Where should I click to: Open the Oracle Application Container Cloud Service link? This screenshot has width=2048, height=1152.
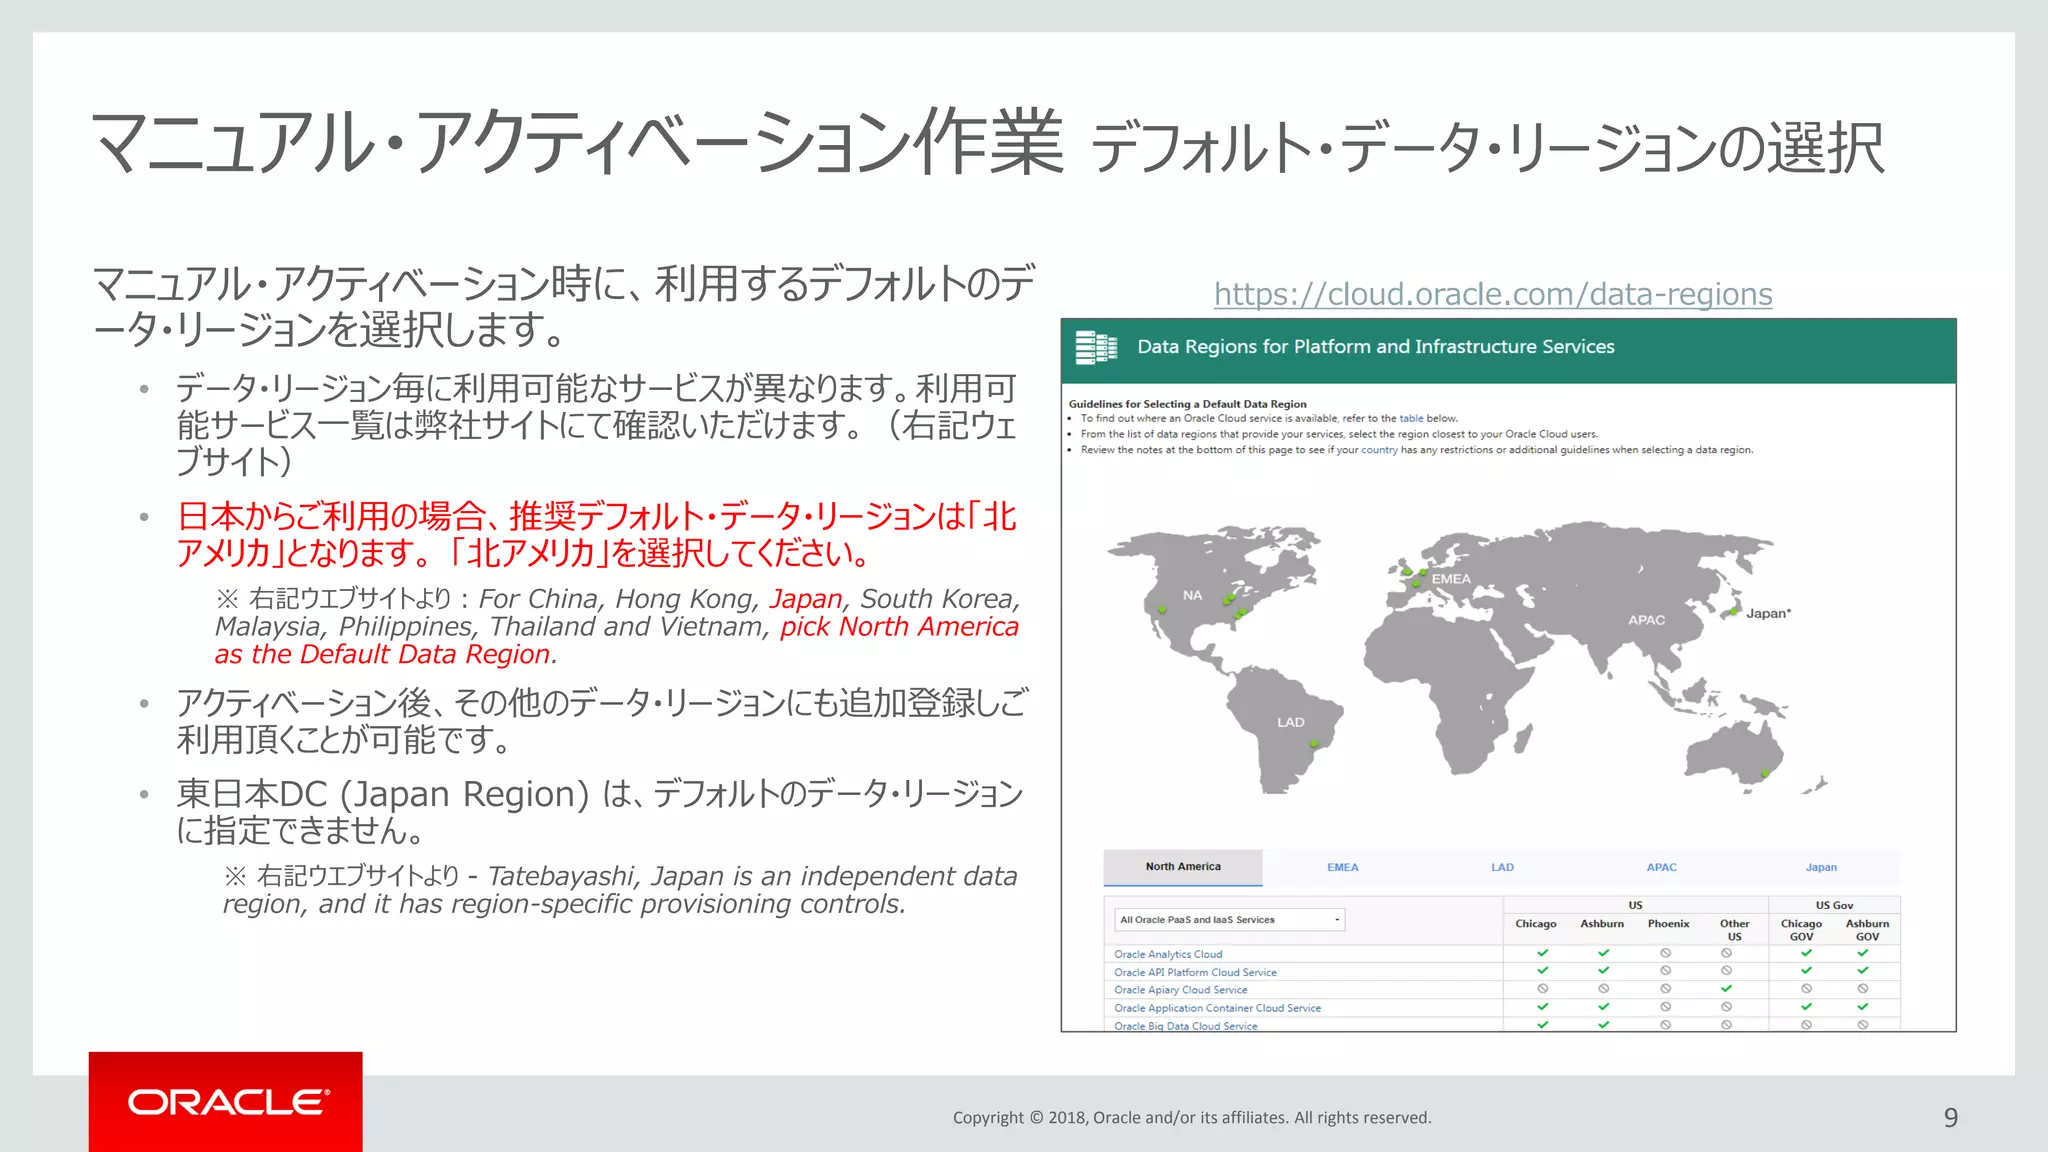pos(1217,1008)
